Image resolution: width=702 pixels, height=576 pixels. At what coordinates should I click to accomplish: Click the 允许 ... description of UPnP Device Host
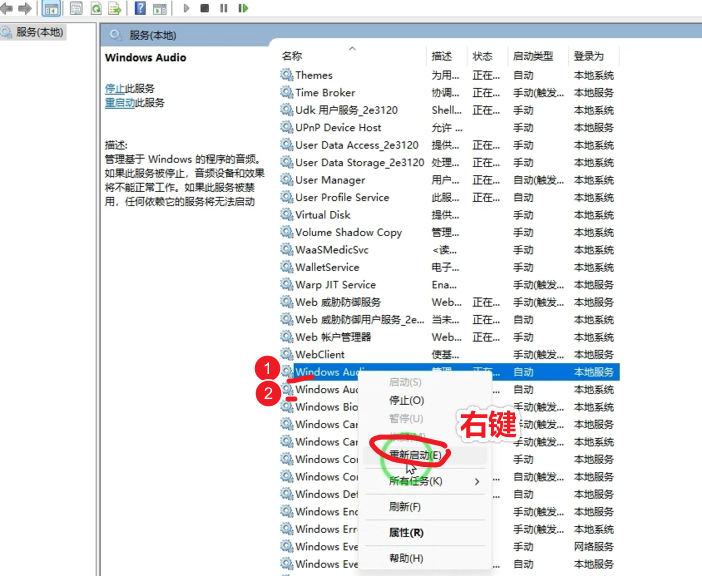(x=447, y=128)
